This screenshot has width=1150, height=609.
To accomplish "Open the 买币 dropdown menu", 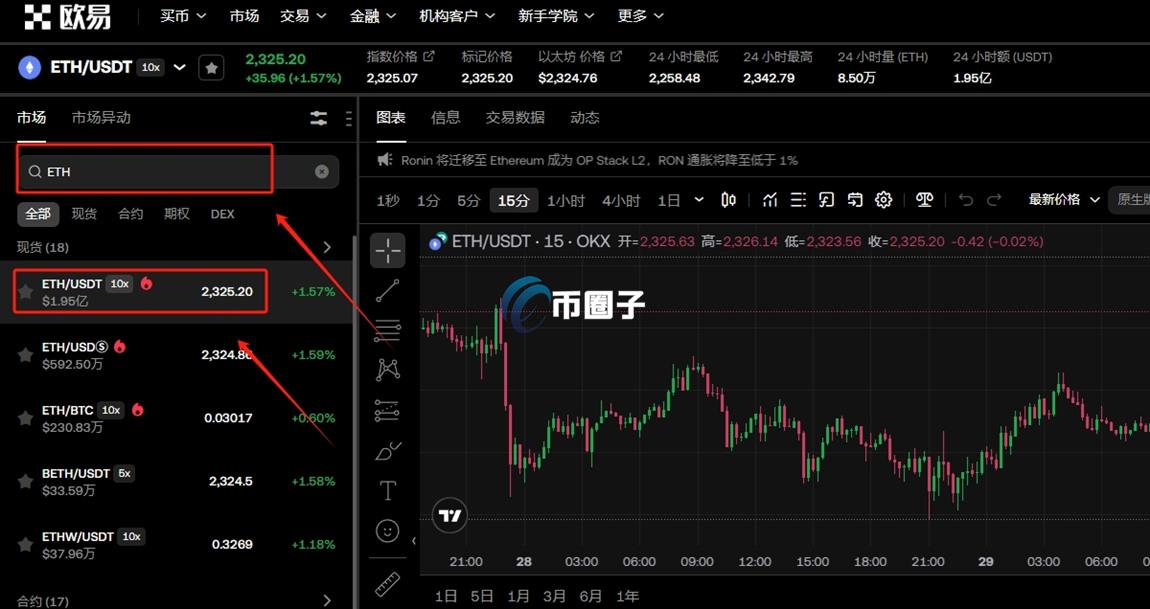I will [x=183, y=15].
